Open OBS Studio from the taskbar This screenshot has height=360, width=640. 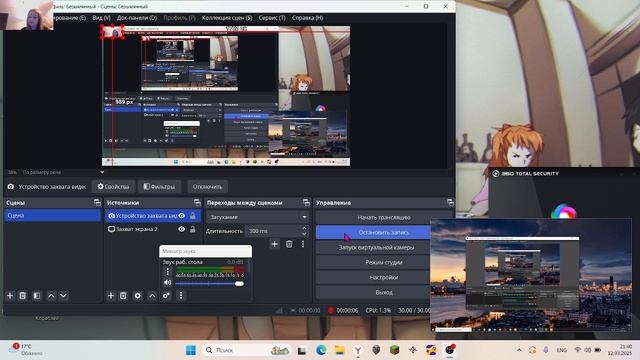[450, 350]
